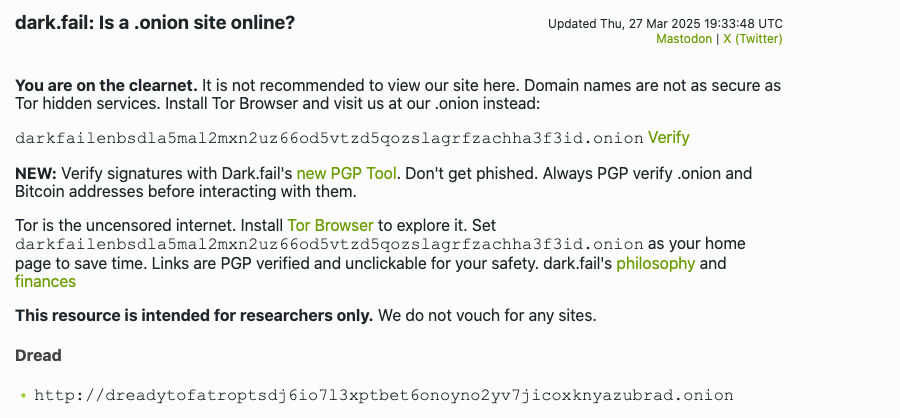Click the onion address beside Verify
The height and width of the screenshot is (418, 900).
coord(329,138)
